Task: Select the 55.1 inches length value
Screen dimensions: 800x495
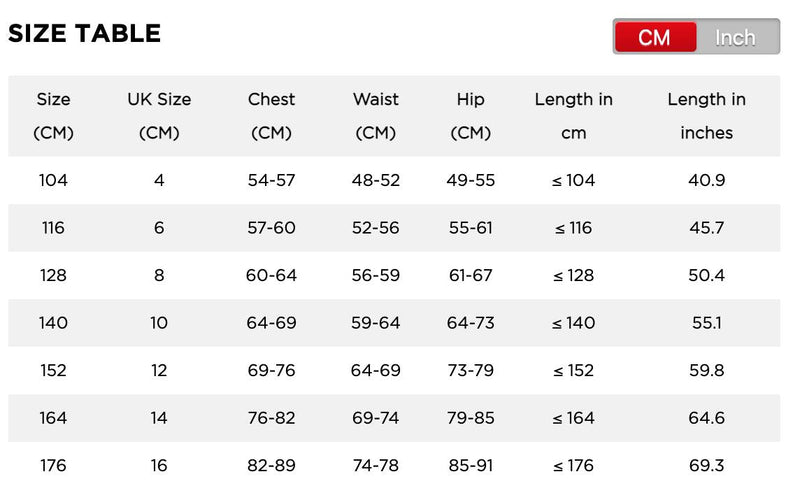Action: coord(707,323)
